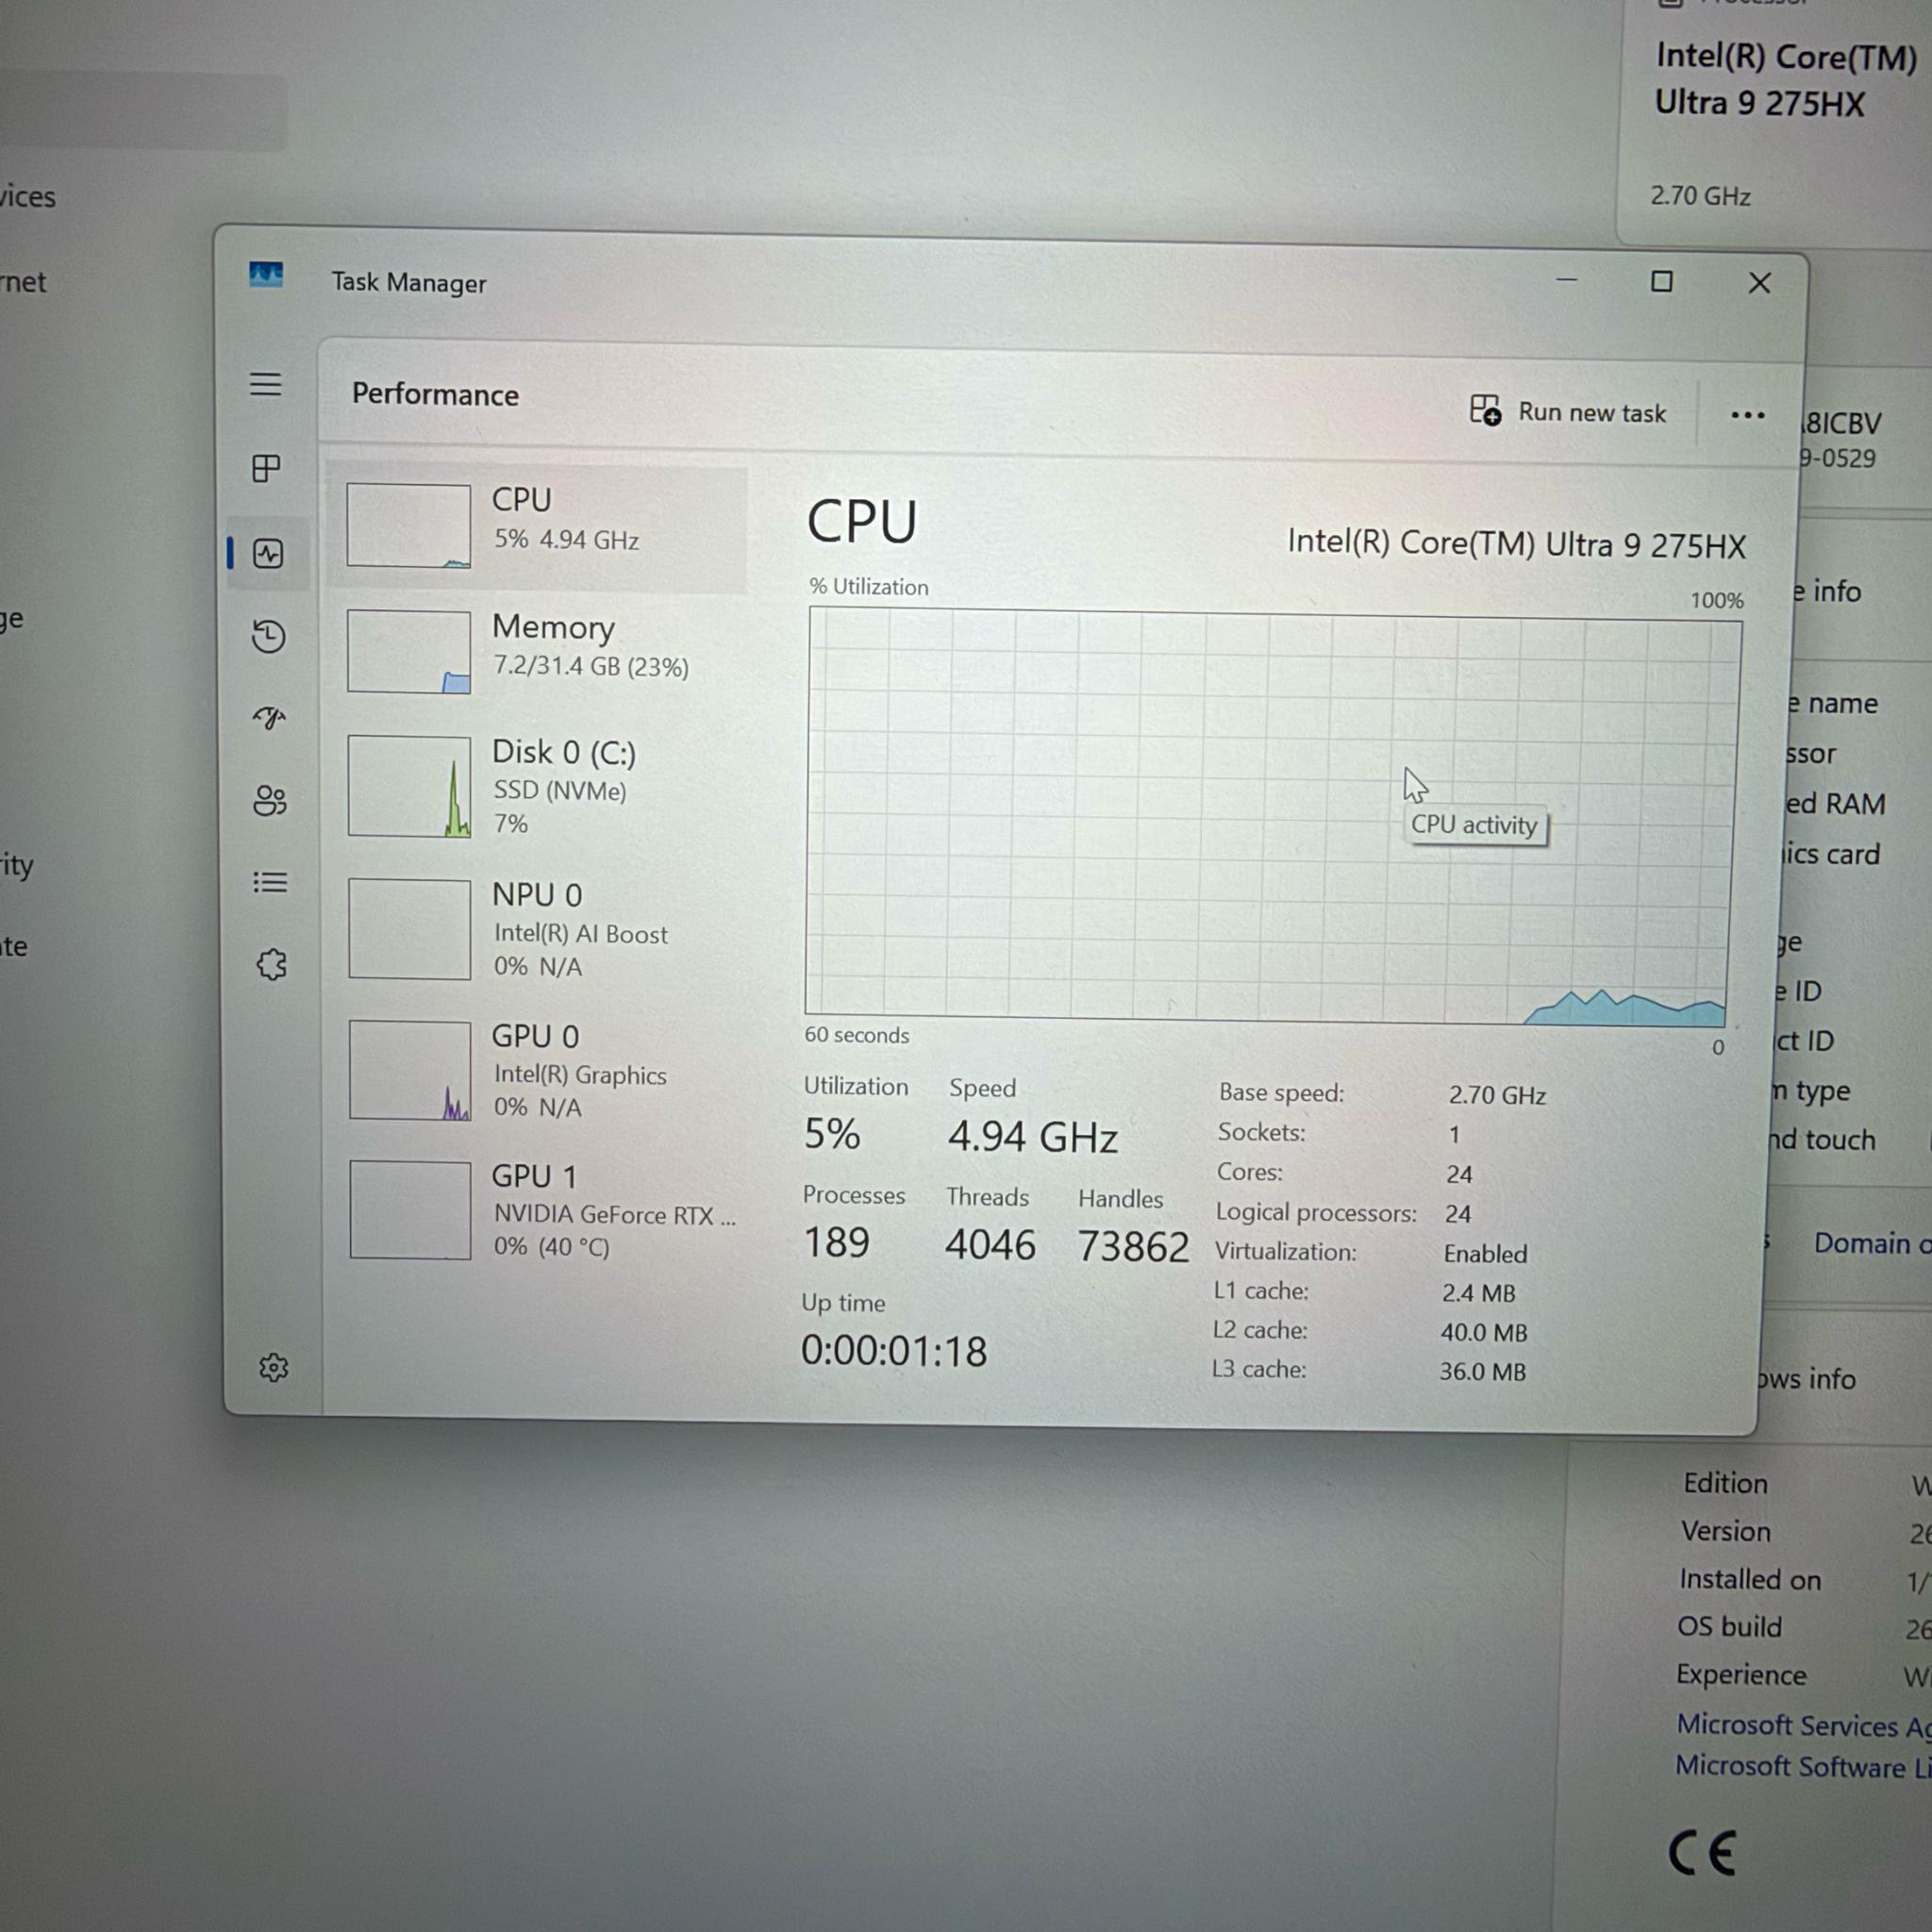Select NPU 0 Intel AI Boost entry

pyautogui.click(x=537, y=929)
